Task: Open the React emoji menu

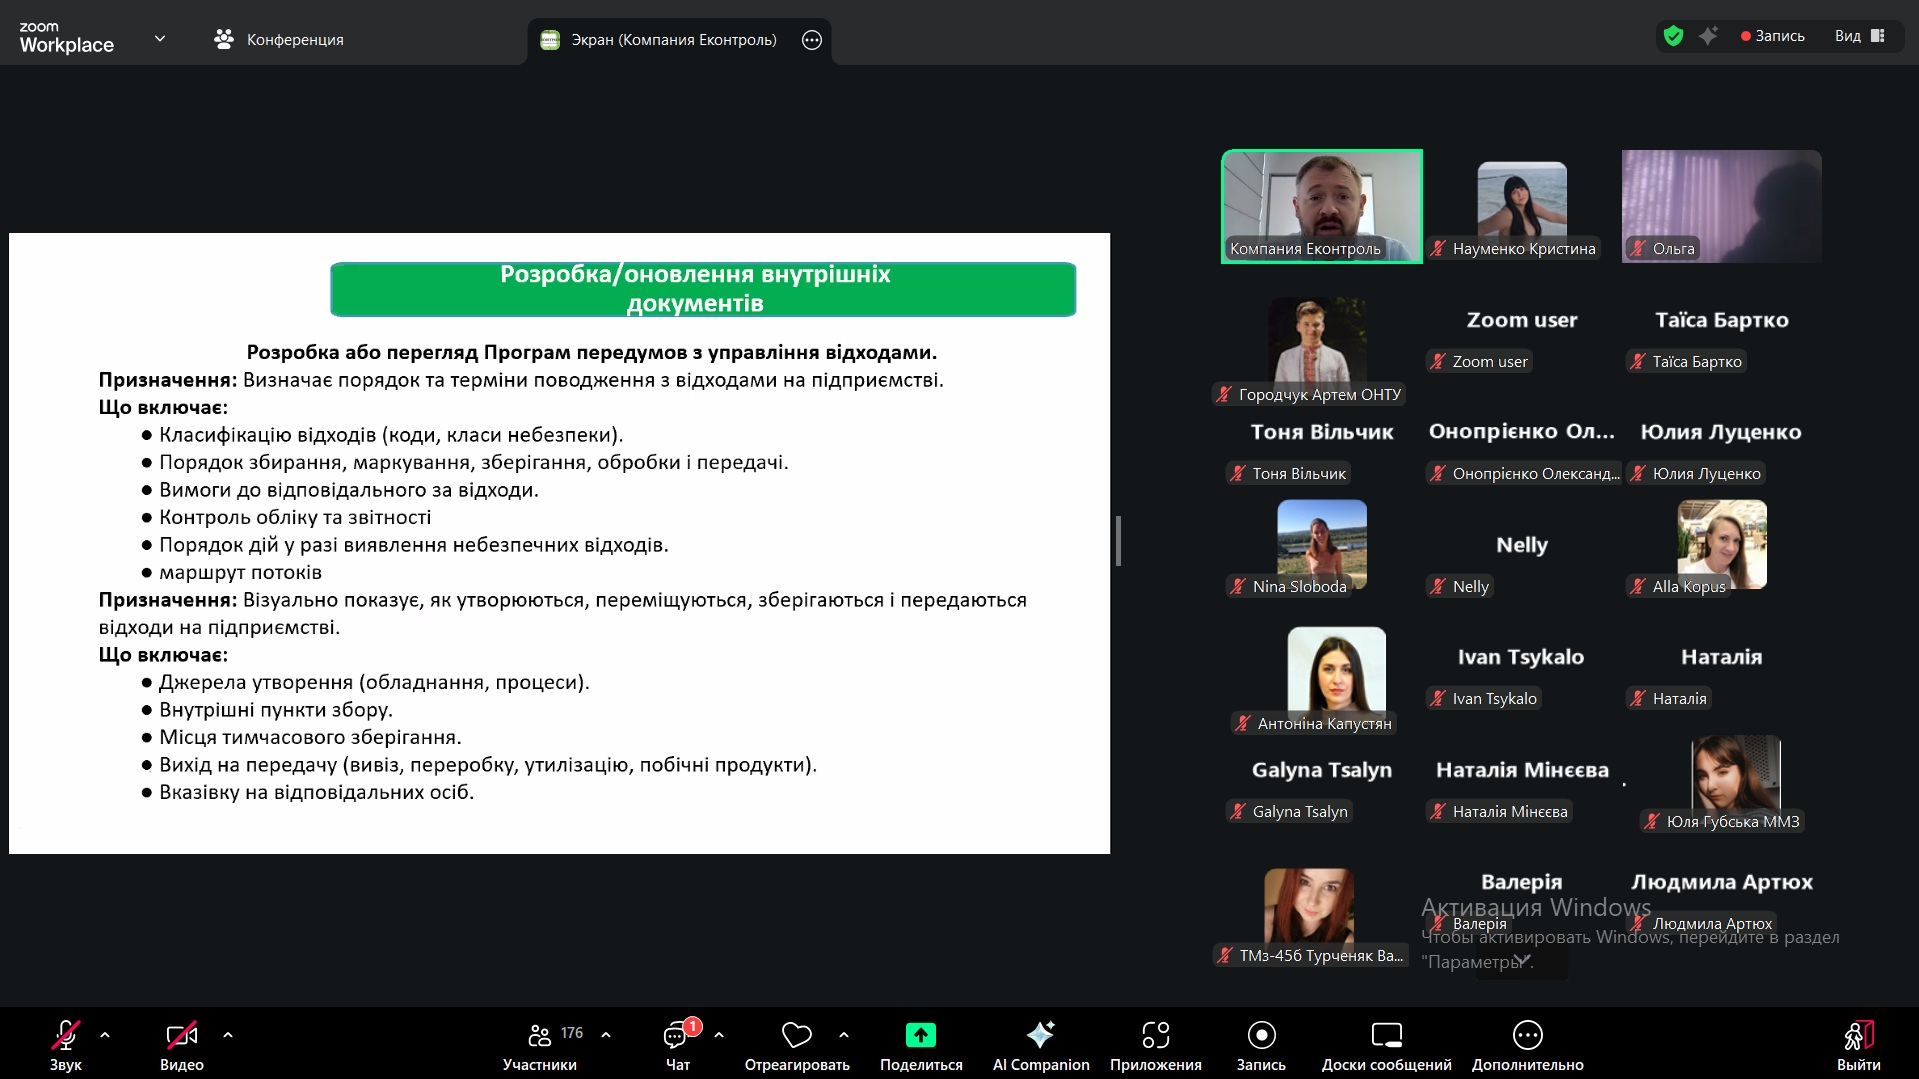Action: [x=796, y=1045]
